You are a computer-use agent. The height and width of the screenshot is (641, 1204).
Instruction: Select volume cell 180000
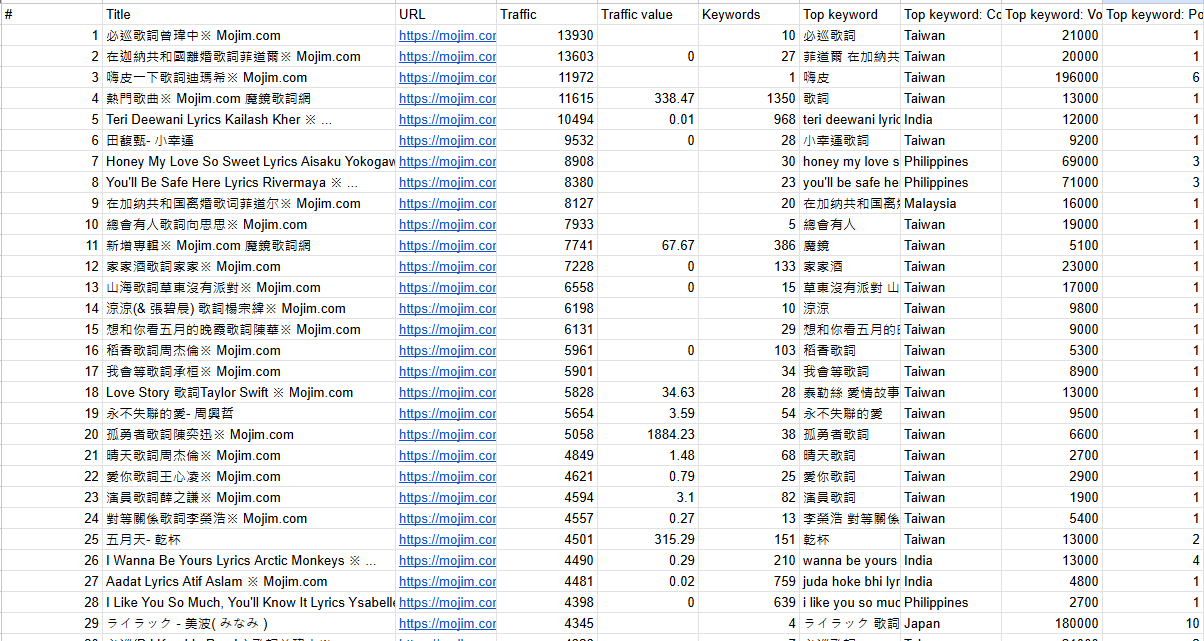[x=1052, y=623]
